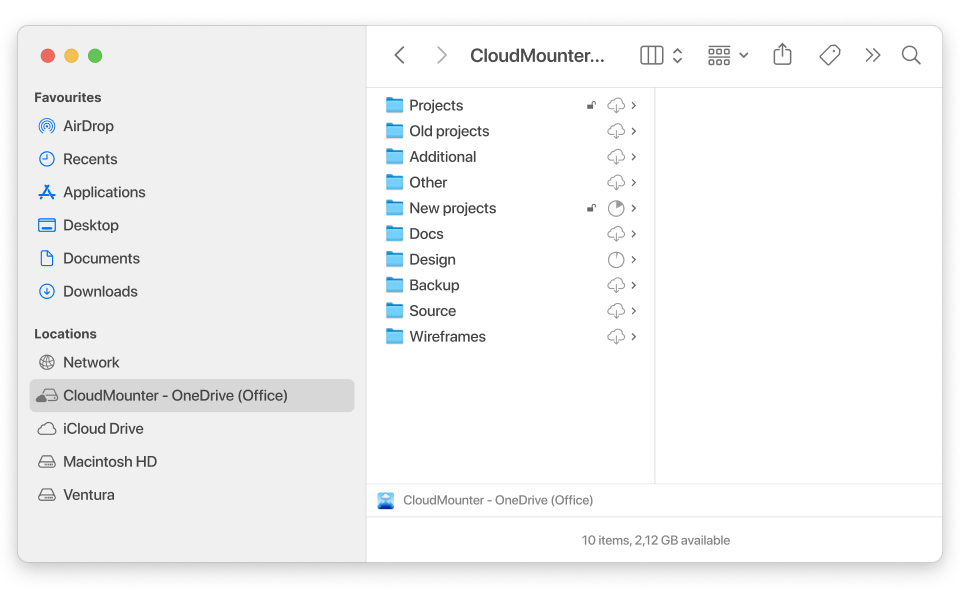Click the Additional cloud download icon

(x=616, y=157)
